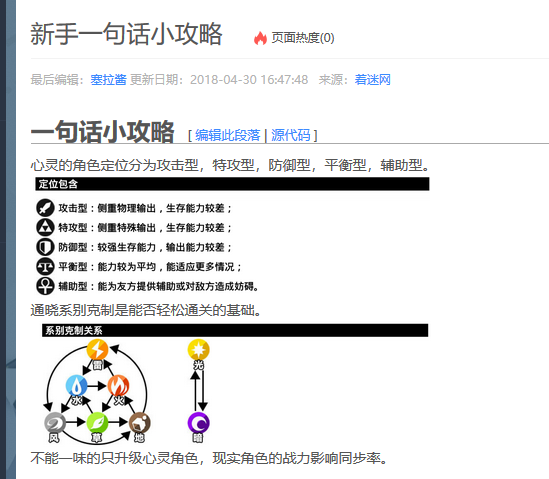This screenshot has width=549, height=479.
Task: Click section heading 一句话小攻略
Action: (102, 132)
